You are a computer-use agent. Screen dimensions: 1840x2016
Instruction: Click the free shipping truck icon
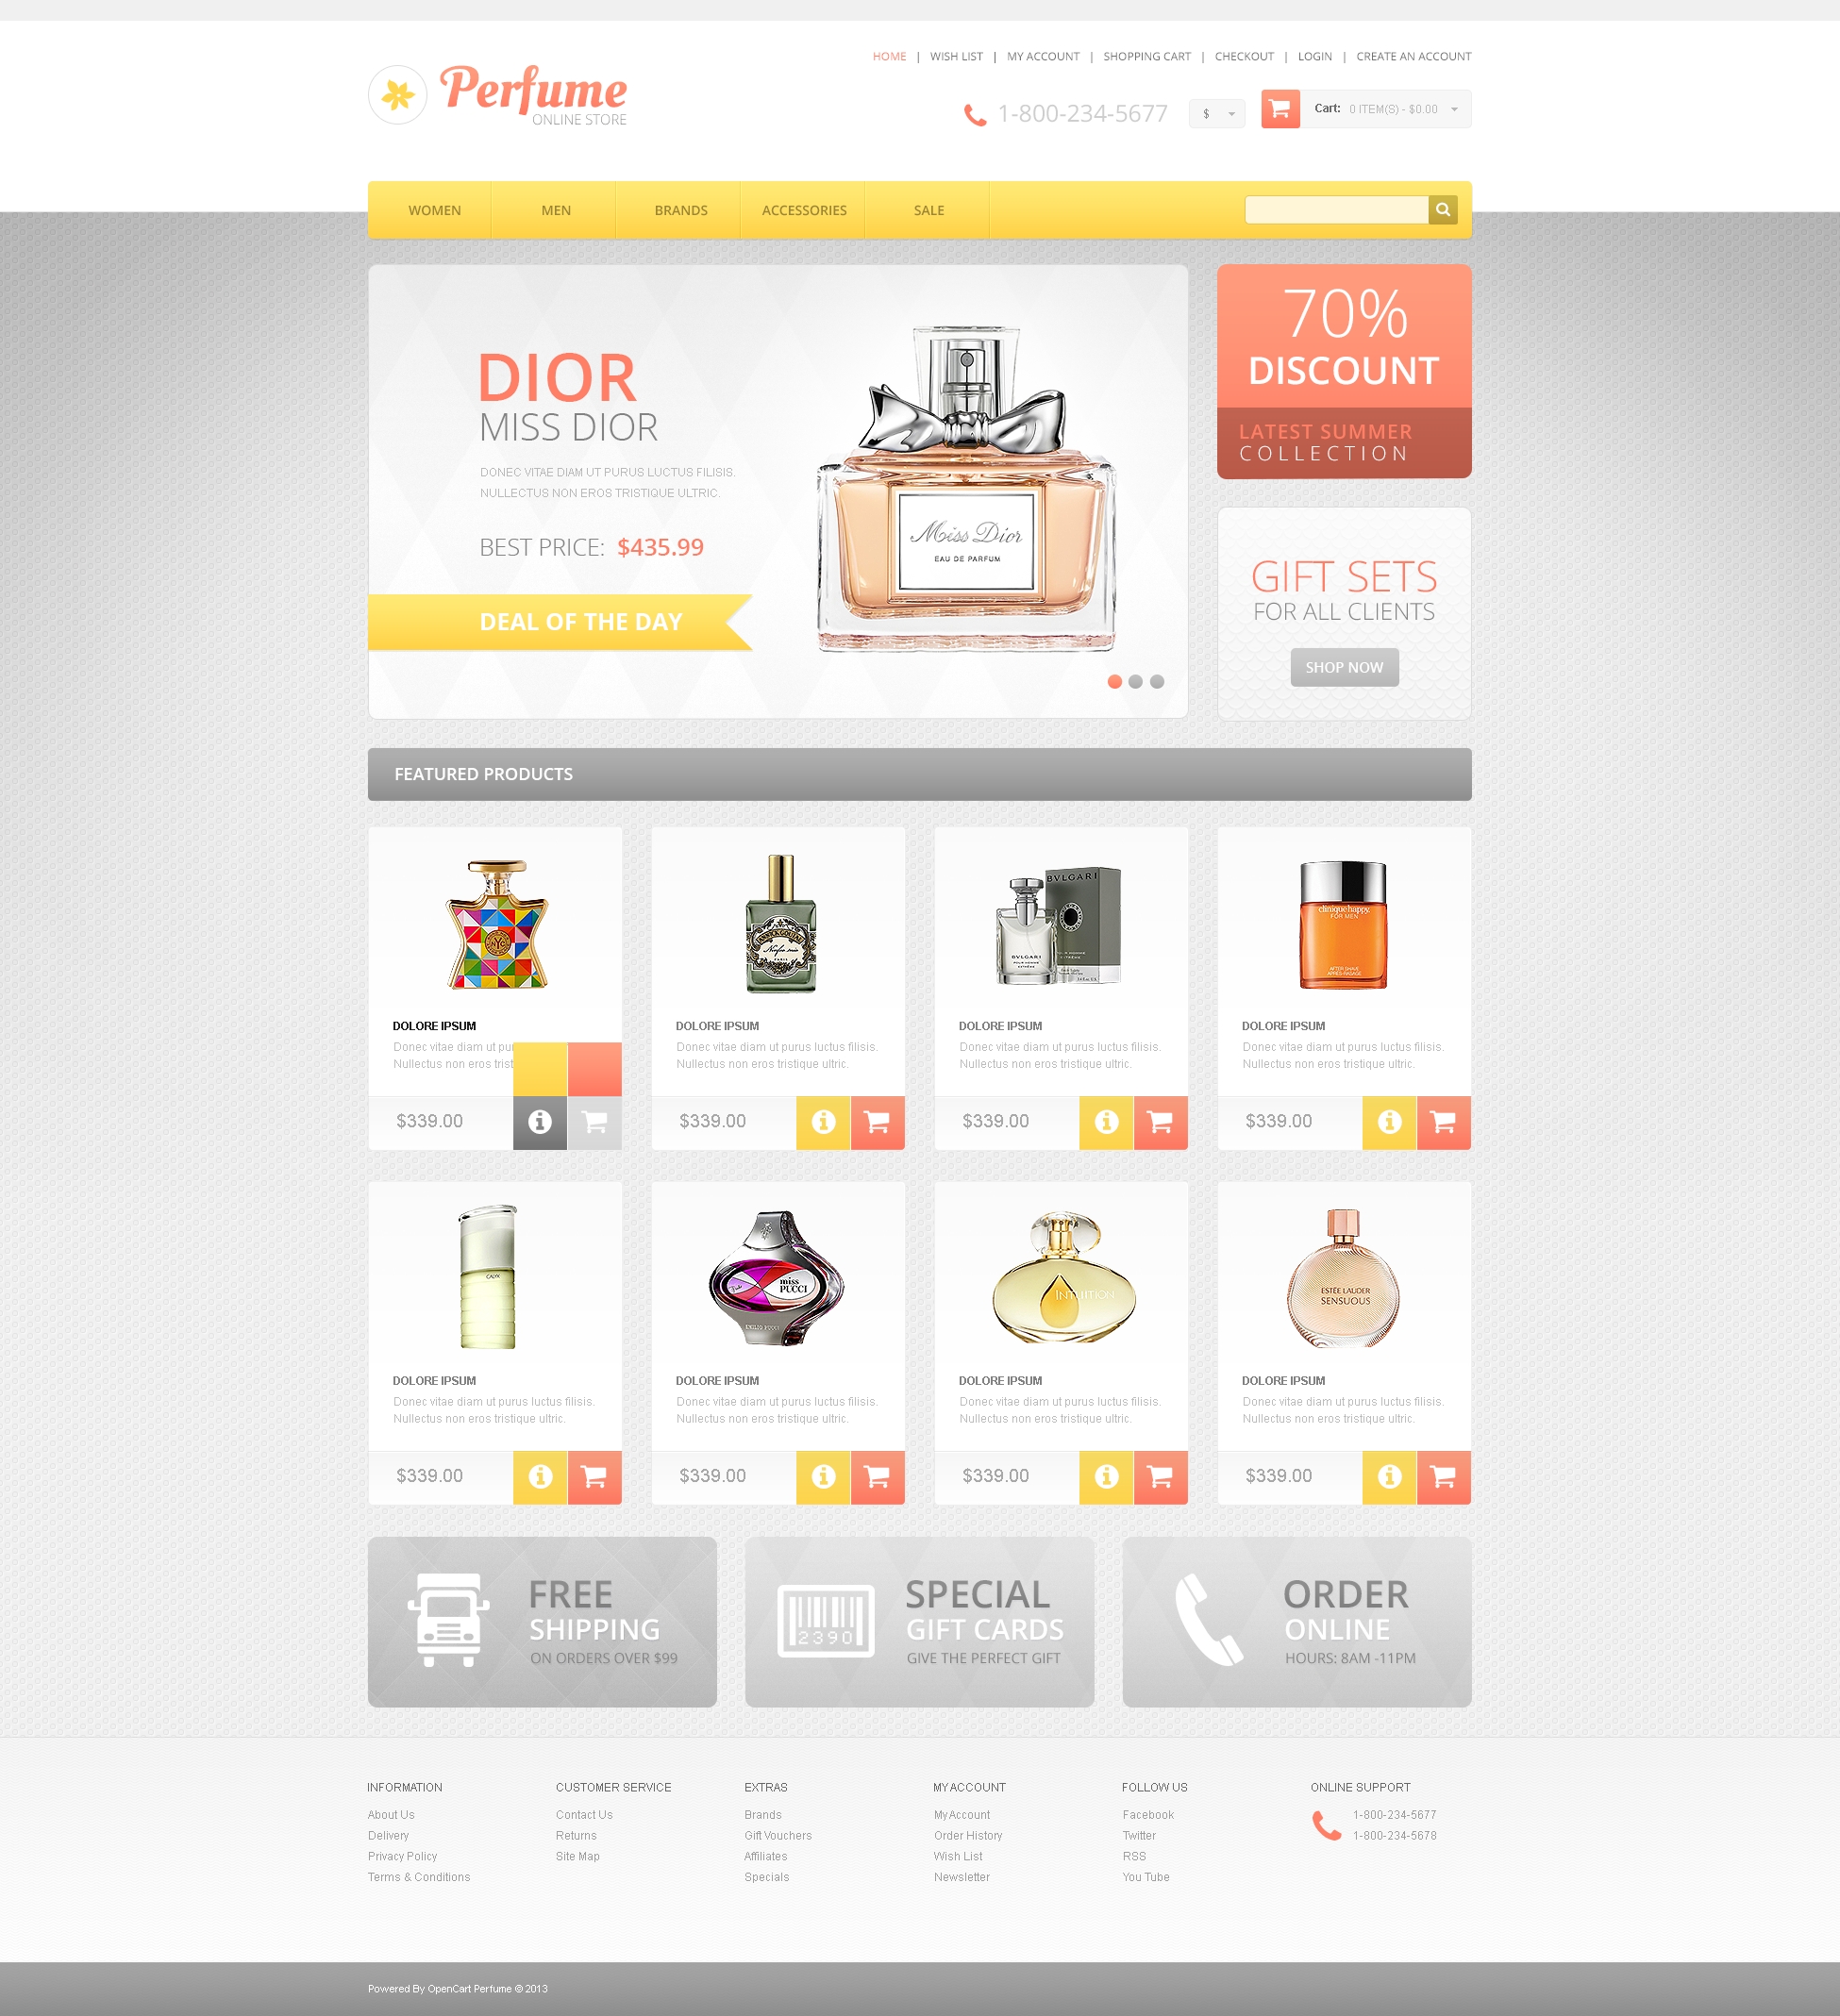(451, 1617)
